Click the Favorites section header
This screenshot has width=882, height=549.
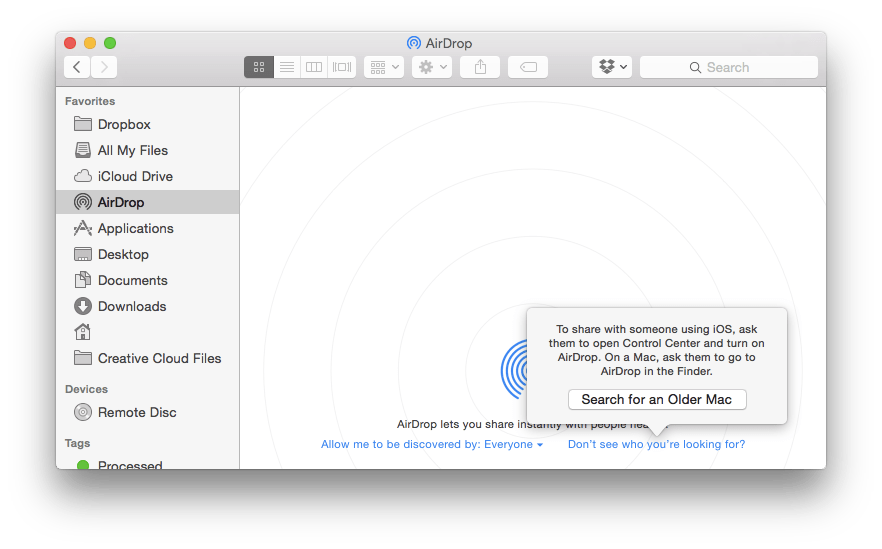point(90,101)
